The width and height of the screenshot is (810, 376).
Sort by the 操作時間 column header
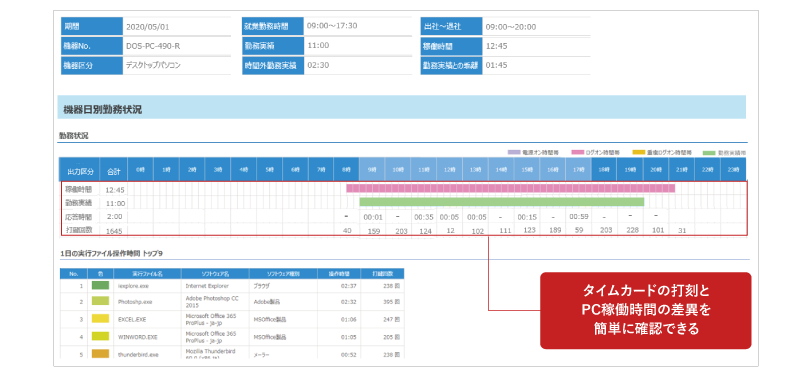[339, 273]
